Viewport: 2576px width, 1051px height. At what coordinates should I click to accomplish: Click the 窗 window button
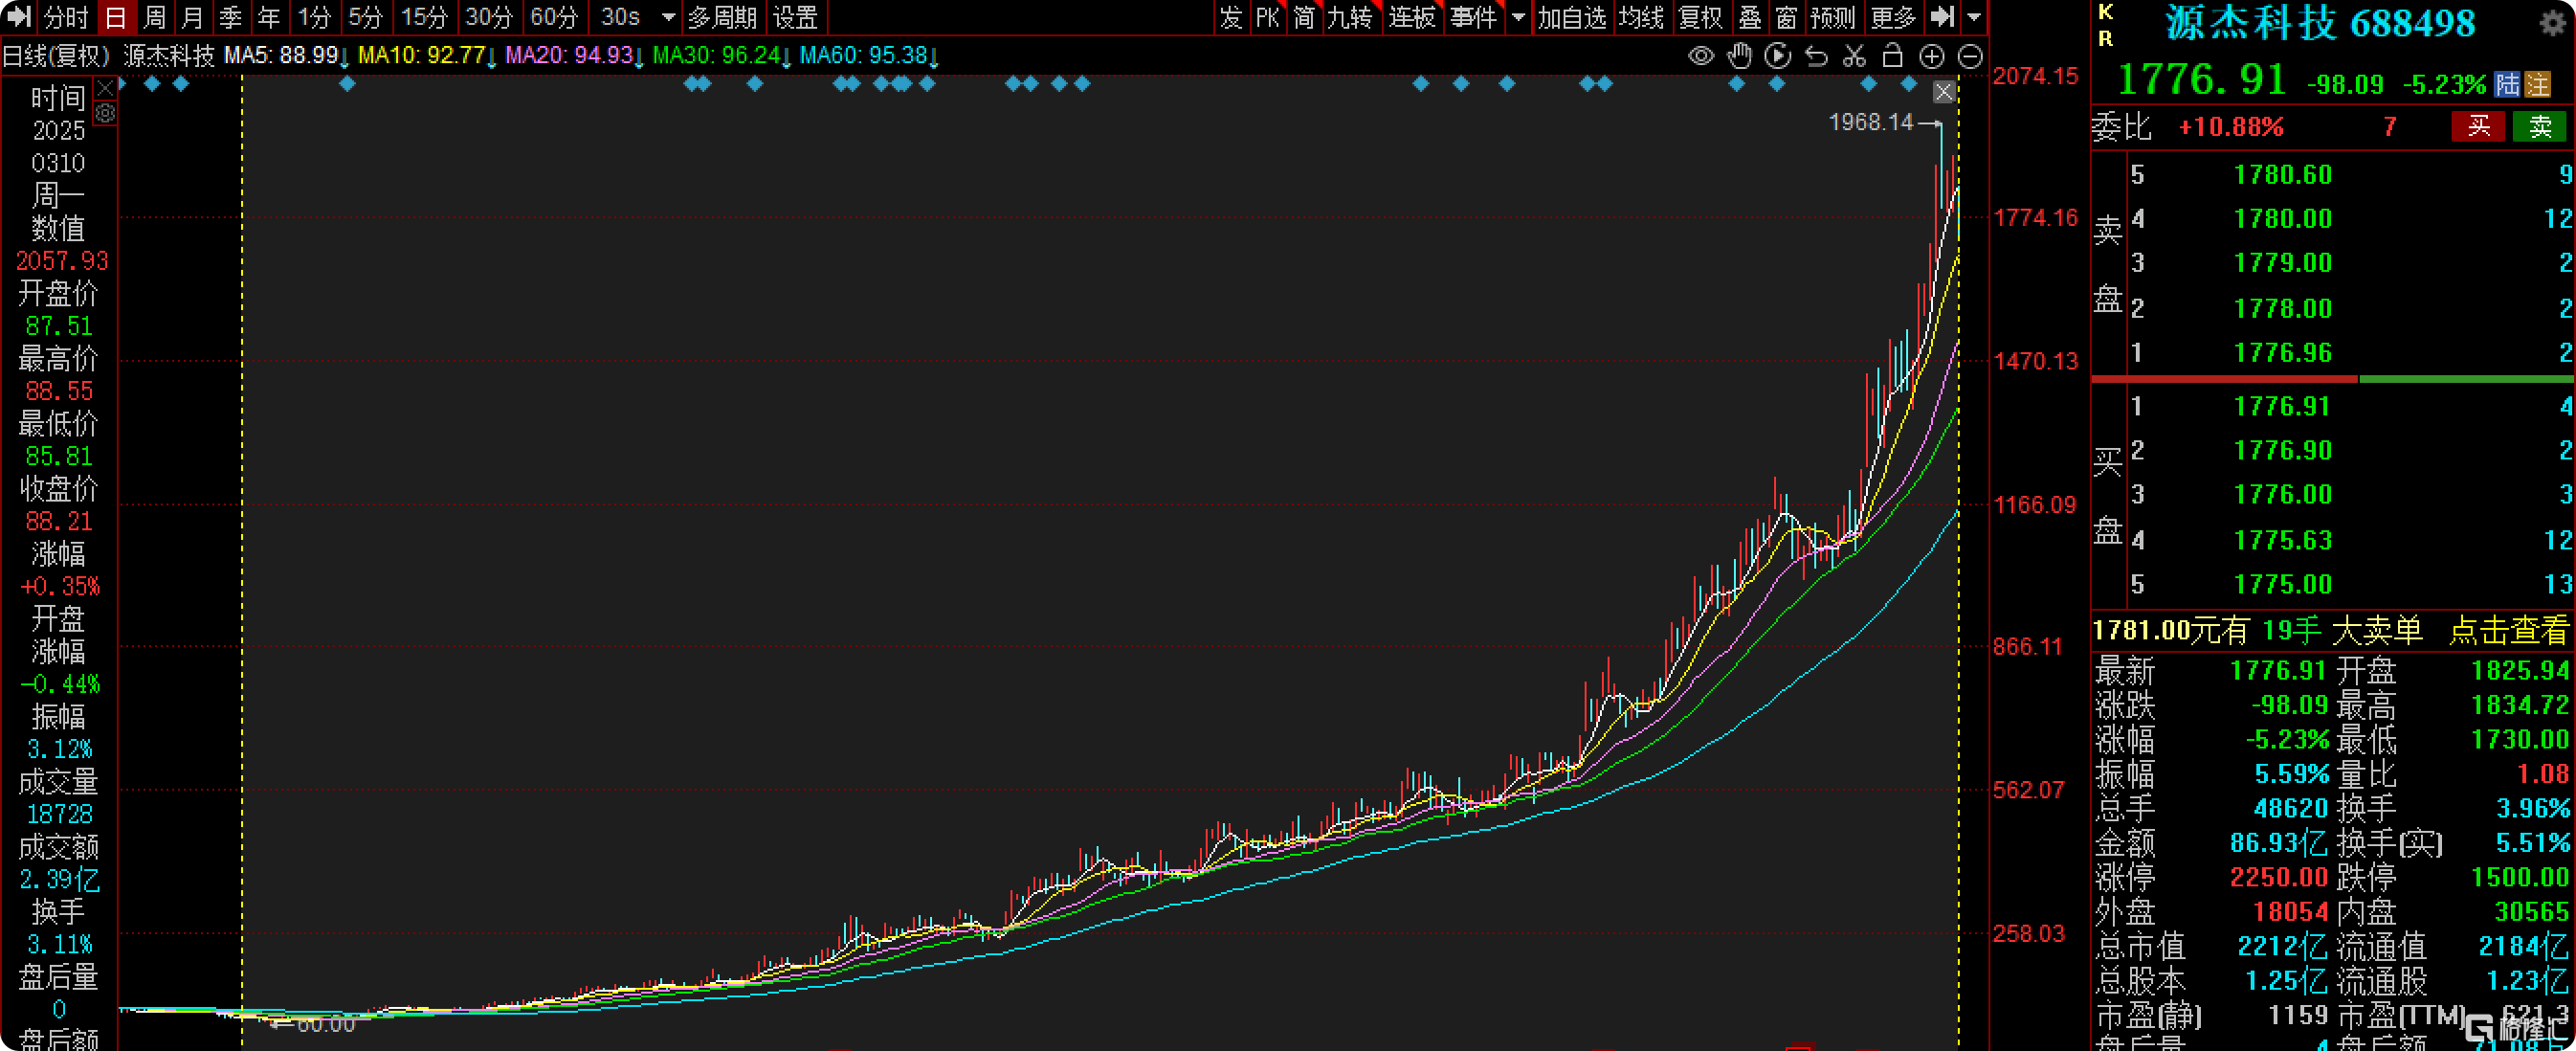click(1787, 17)
